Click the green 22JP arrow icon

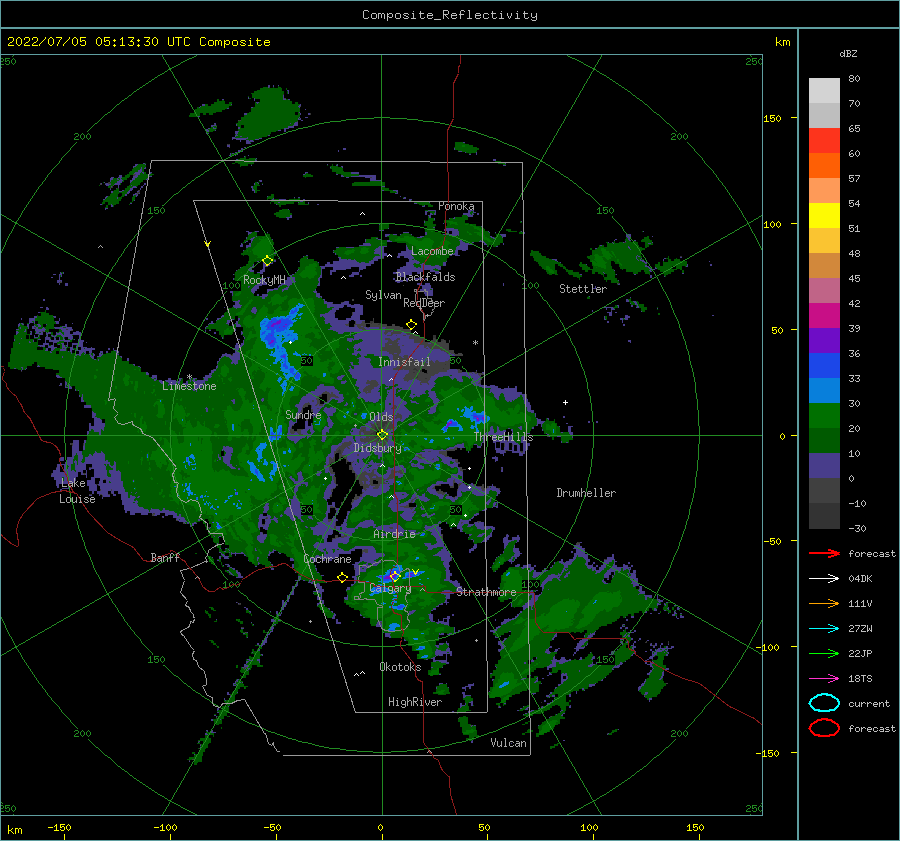824,653
